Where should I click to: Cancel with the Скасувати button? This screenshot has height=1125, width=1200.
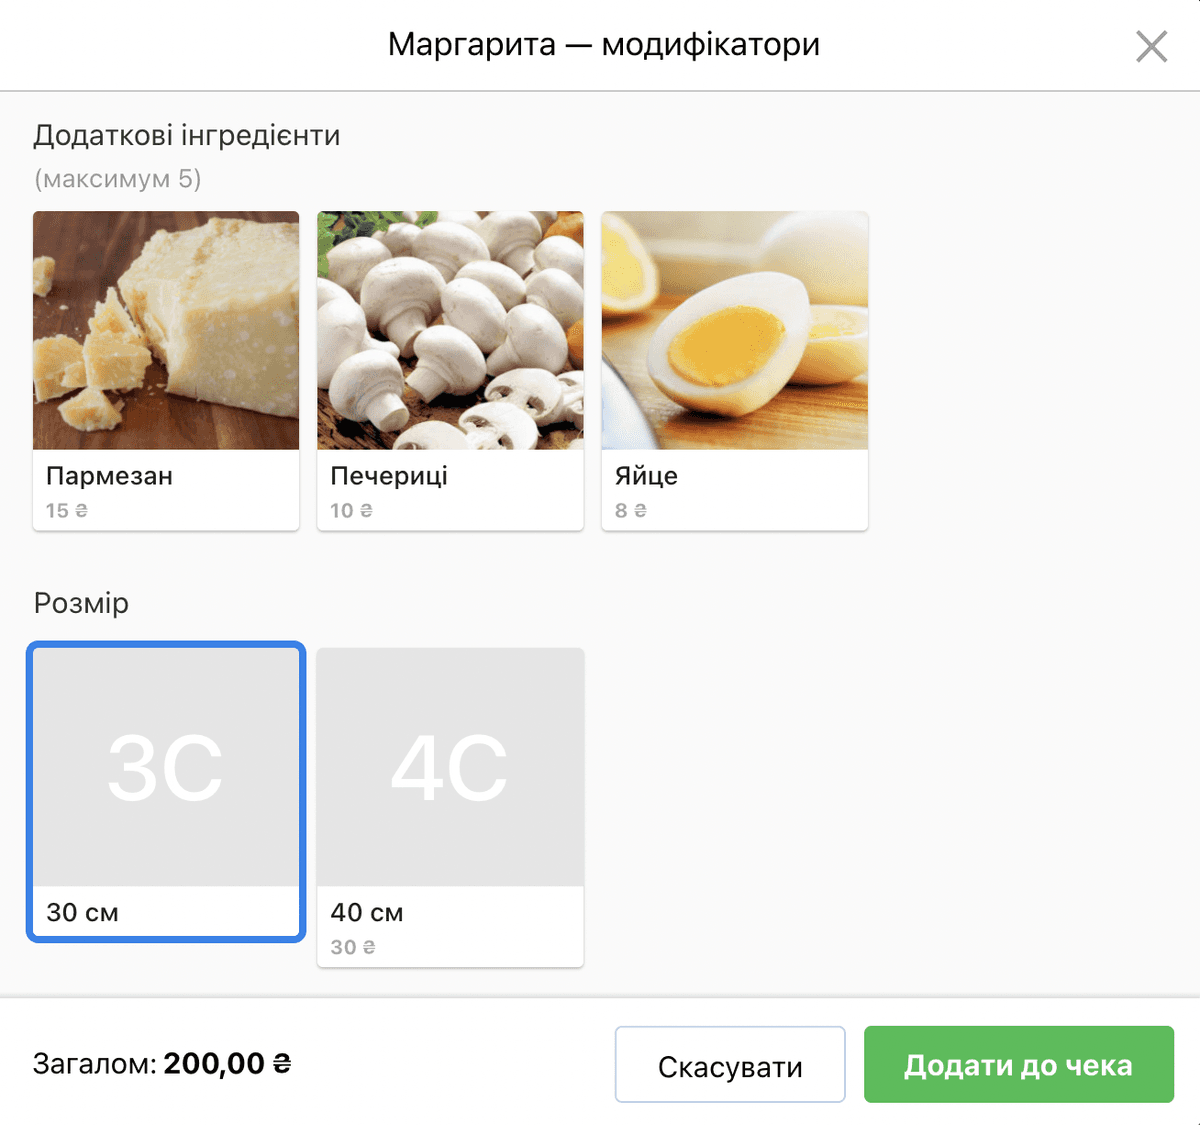tap(730, 1065)
